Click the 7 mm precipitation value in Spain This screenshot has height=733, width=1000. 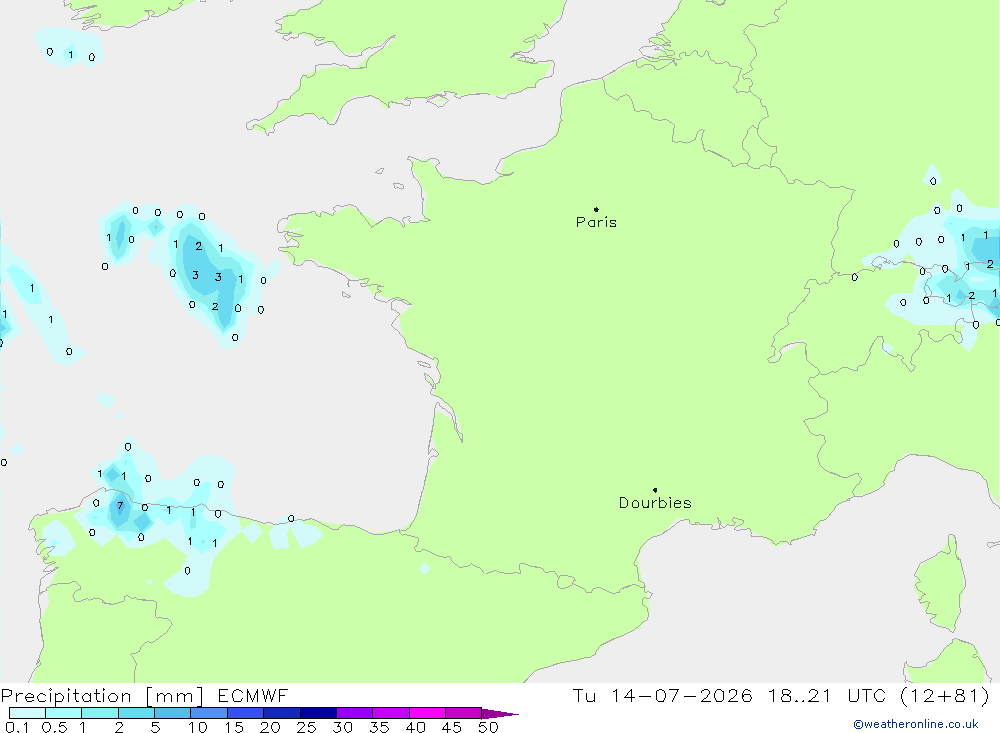[x=120, y=506]
